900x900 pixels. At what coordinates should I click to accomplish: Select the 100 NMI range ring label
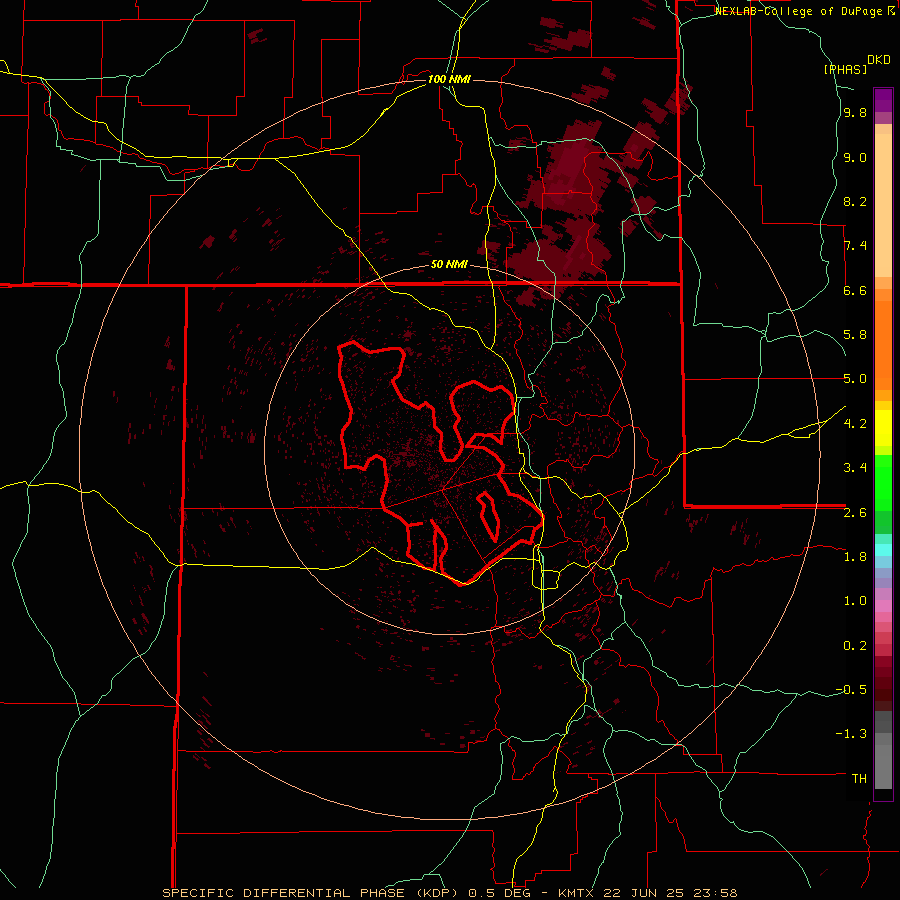(449, 79)
